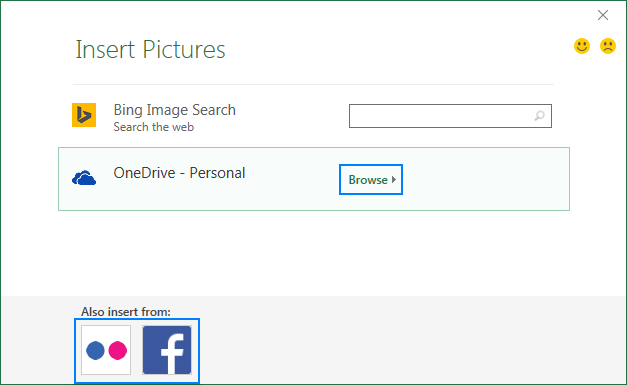Send a frown feedback face
627x385 pixels.
(608, 46)
